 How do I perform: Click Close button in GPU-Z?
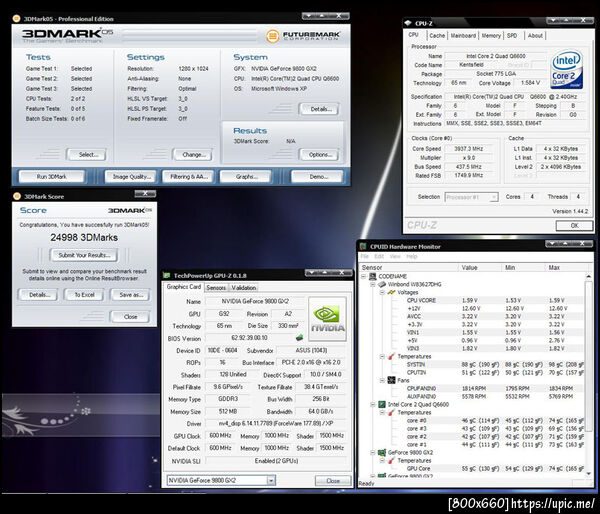click(333, 481)
